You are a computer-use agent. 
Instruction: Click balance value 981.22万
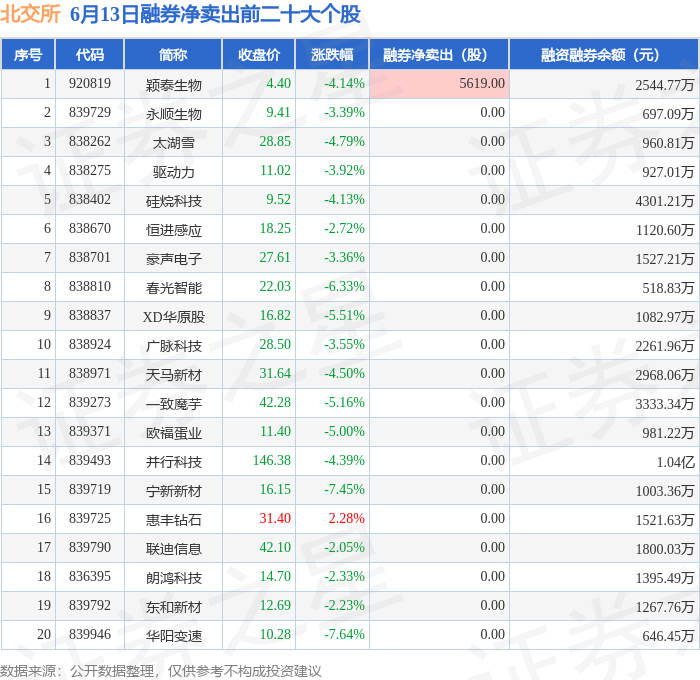click(668, 433)
